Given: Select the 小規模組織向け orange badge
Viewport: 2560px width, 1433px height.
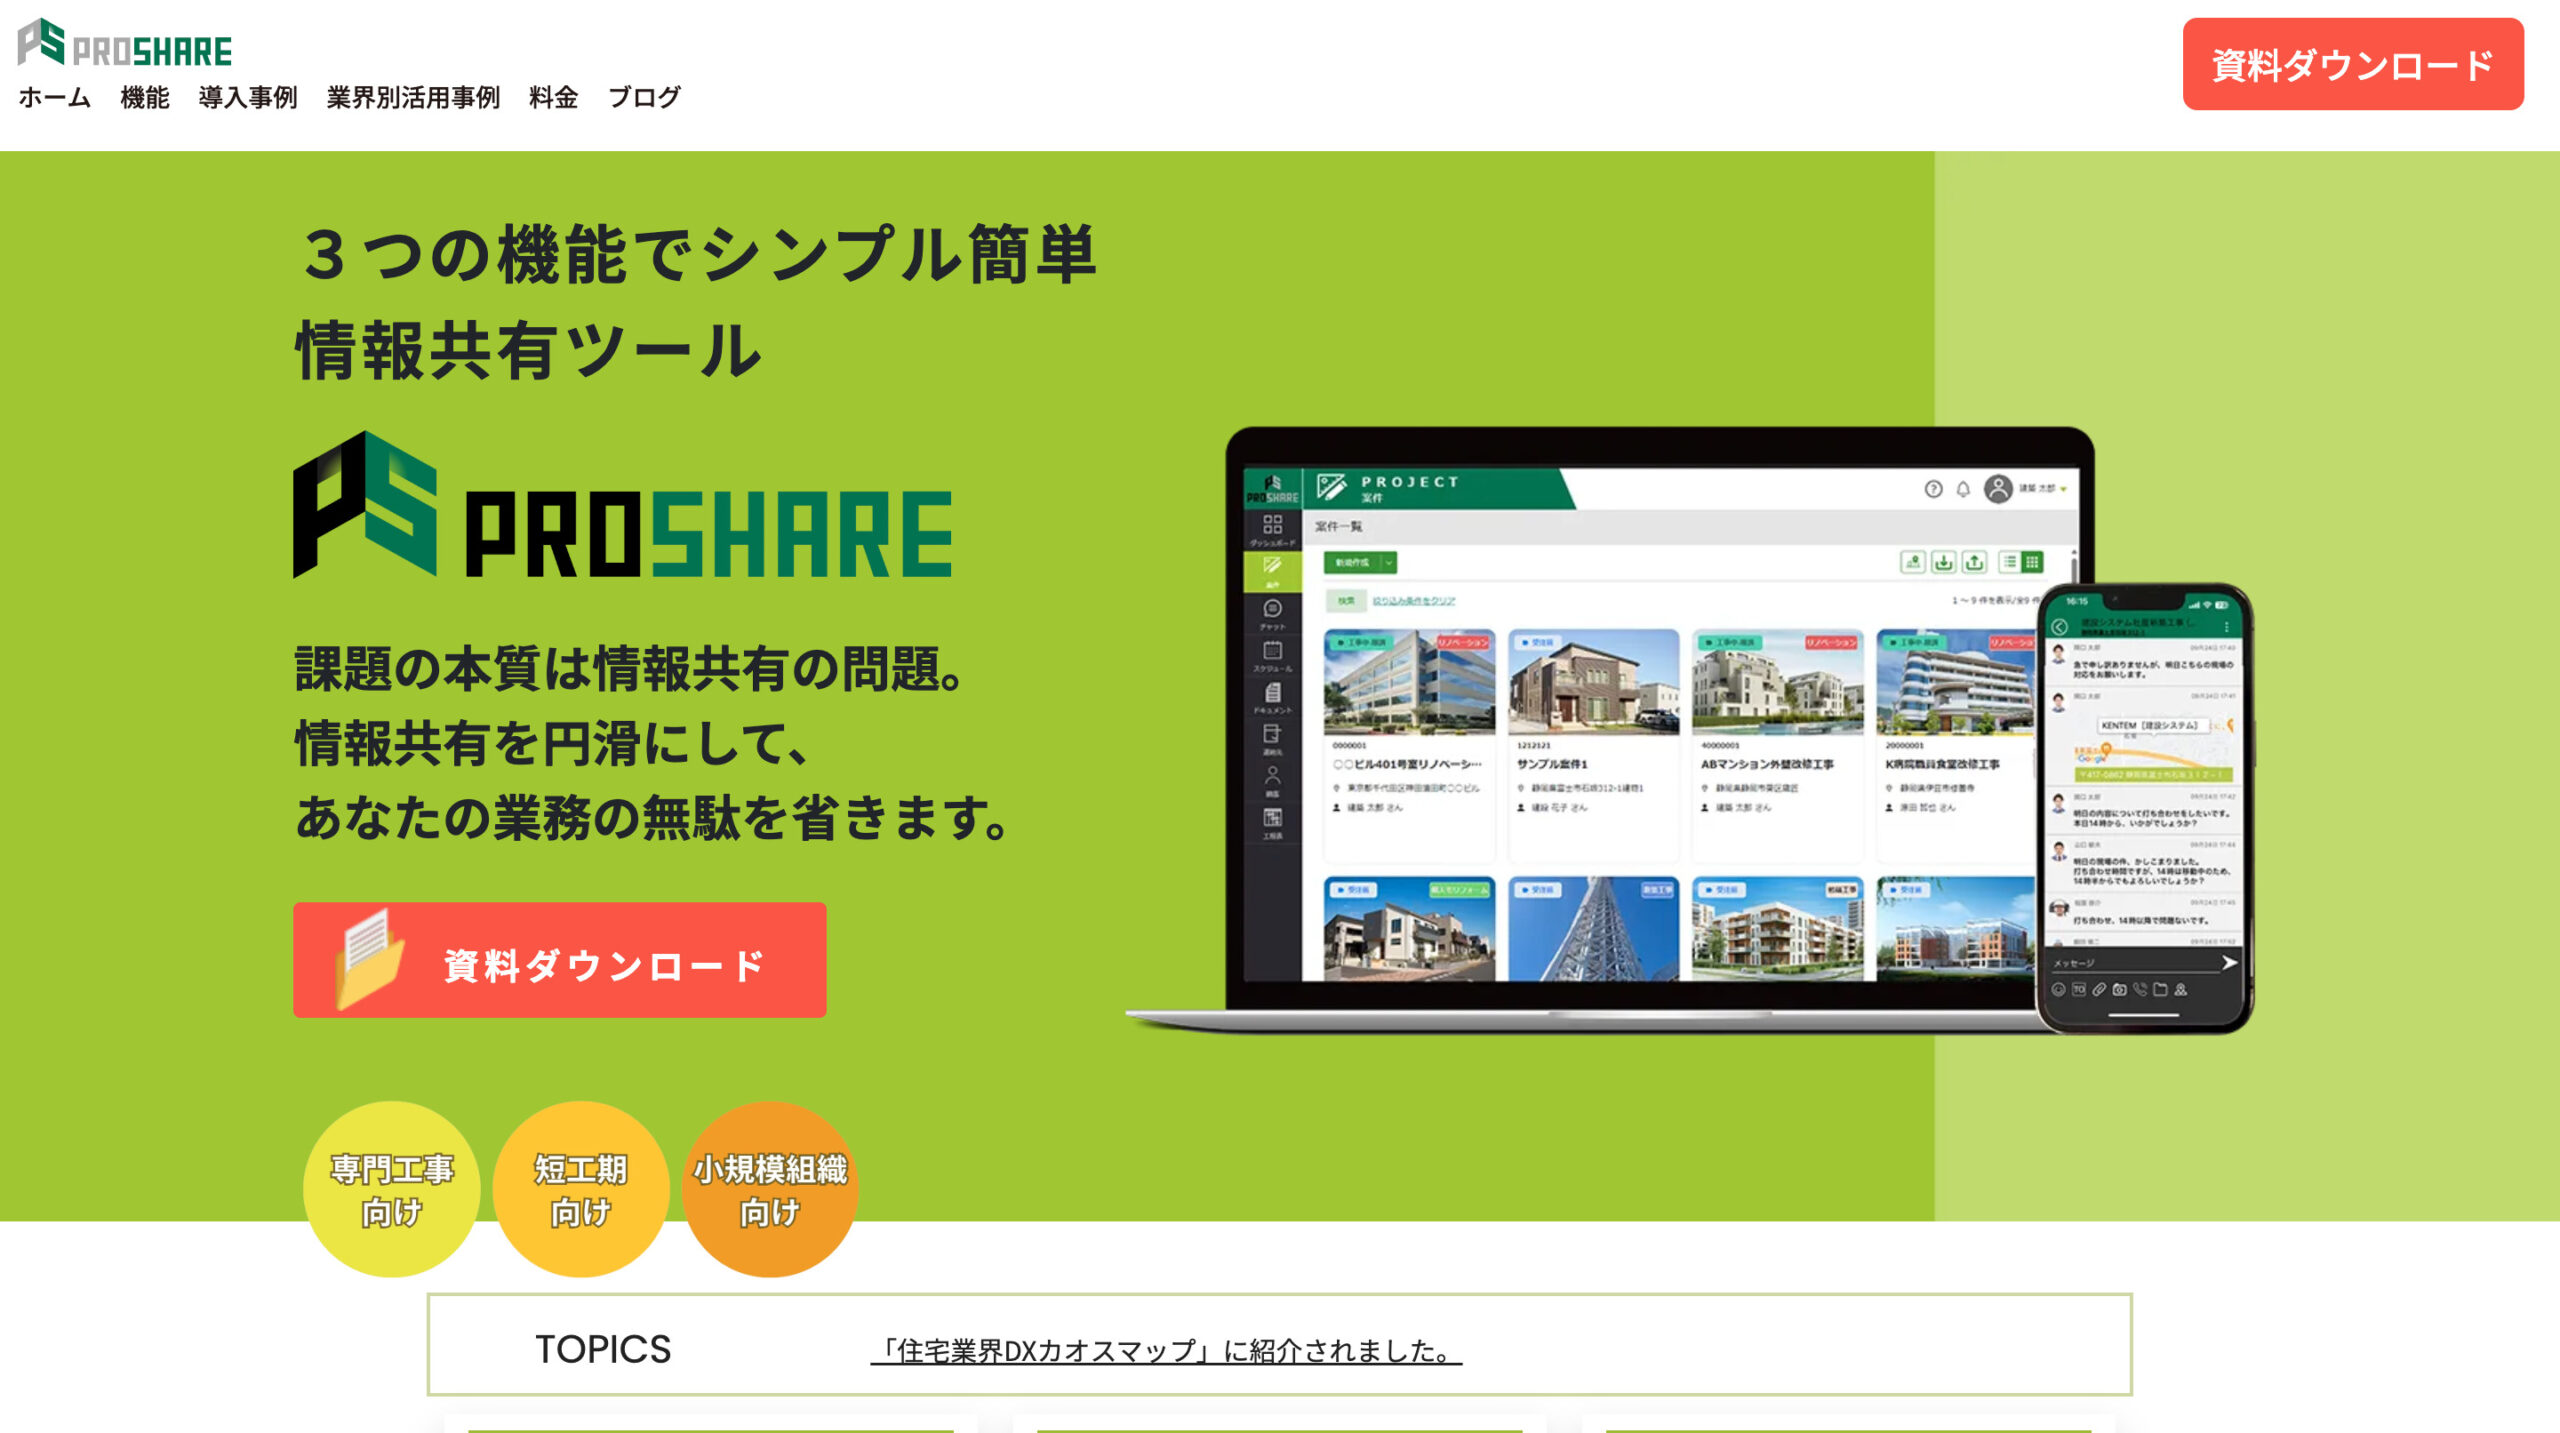Looking at the screenshot, I should 770,1189.
